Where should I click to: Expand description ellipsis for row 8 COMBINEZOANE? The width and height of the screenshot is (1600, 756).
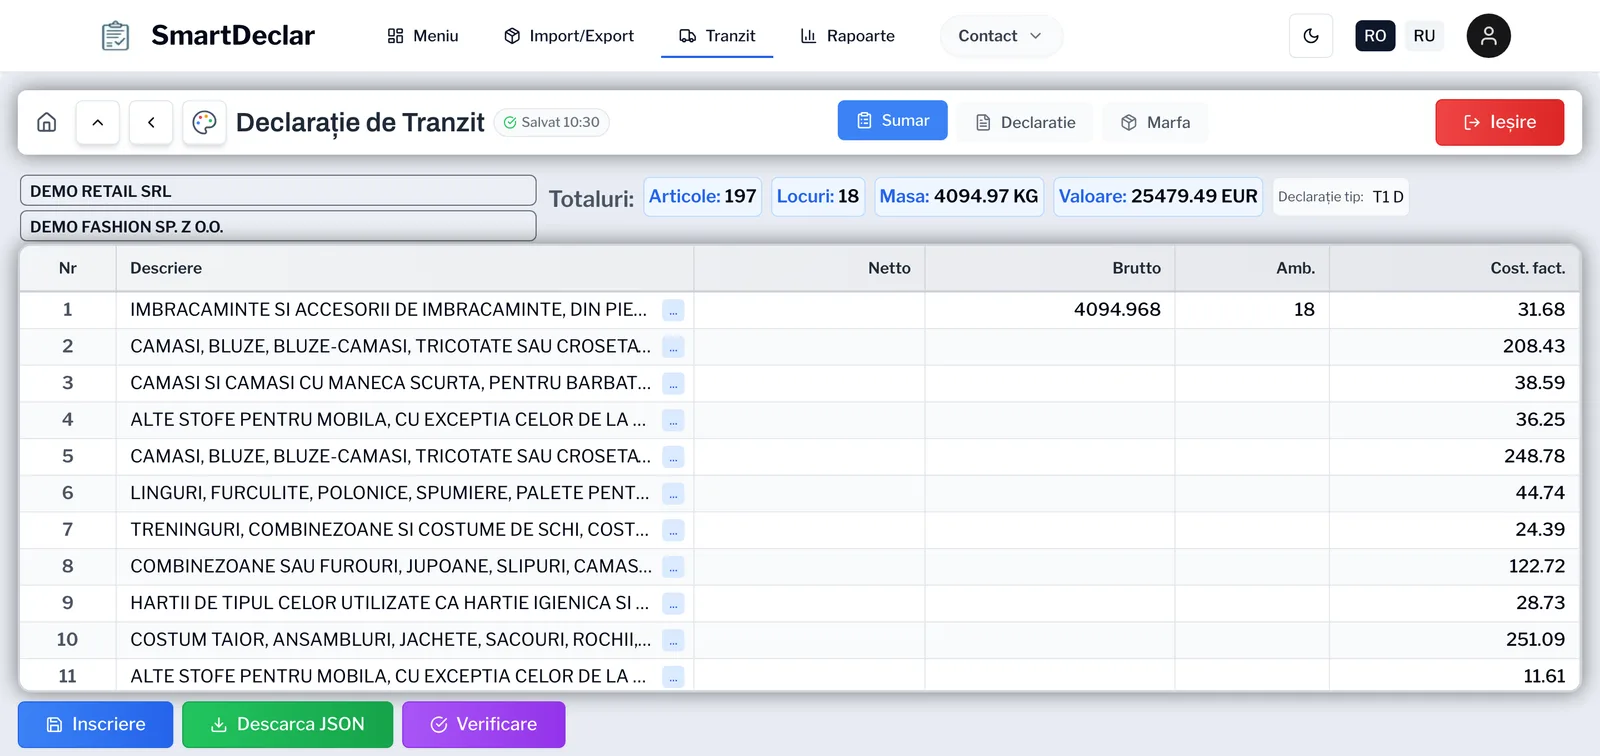coord(674,567)
